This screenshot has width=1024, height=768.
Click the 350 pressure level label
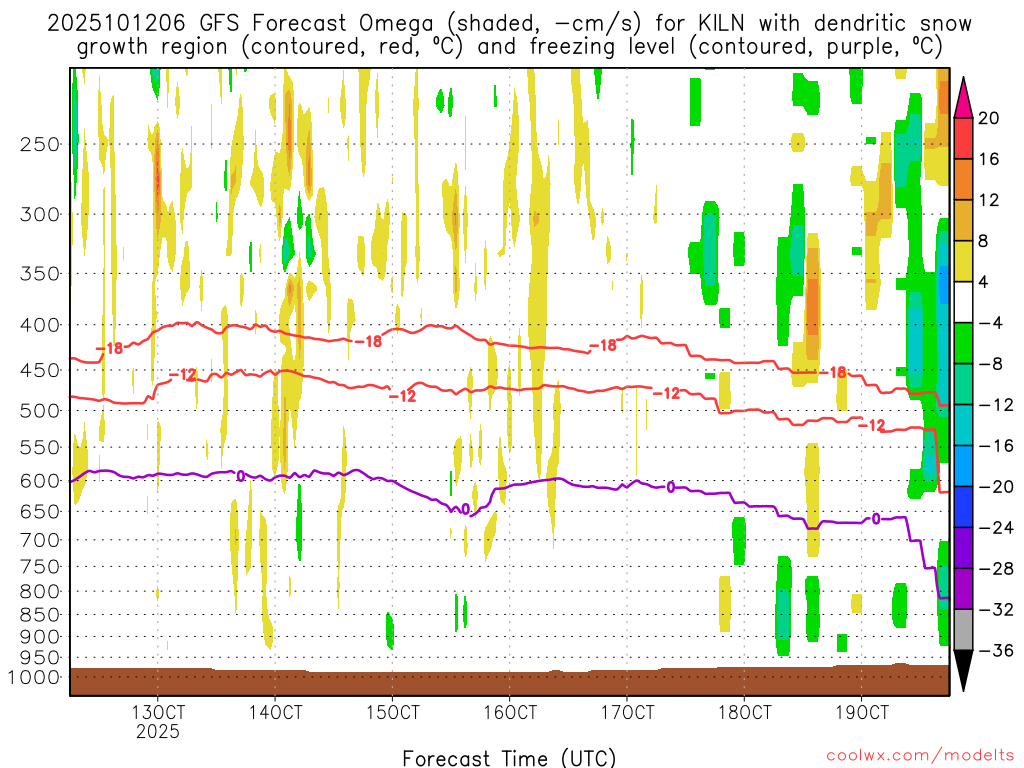click(x=40, y=273)
